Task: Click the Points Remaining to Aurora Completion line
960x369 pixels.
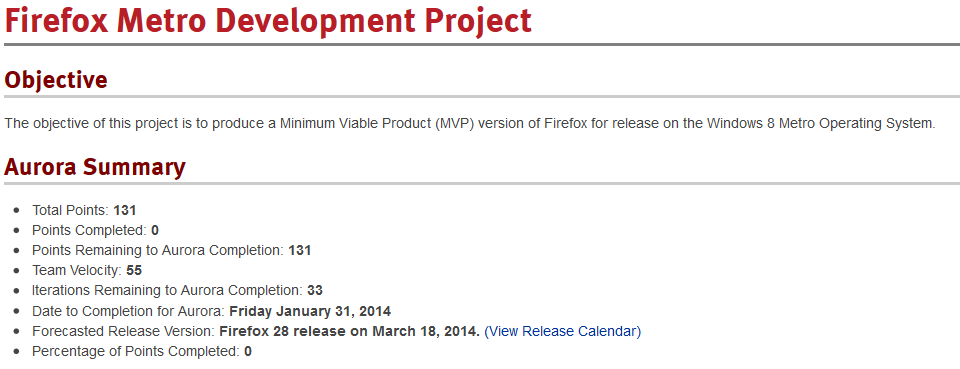Action: click(x=171, y=250)
